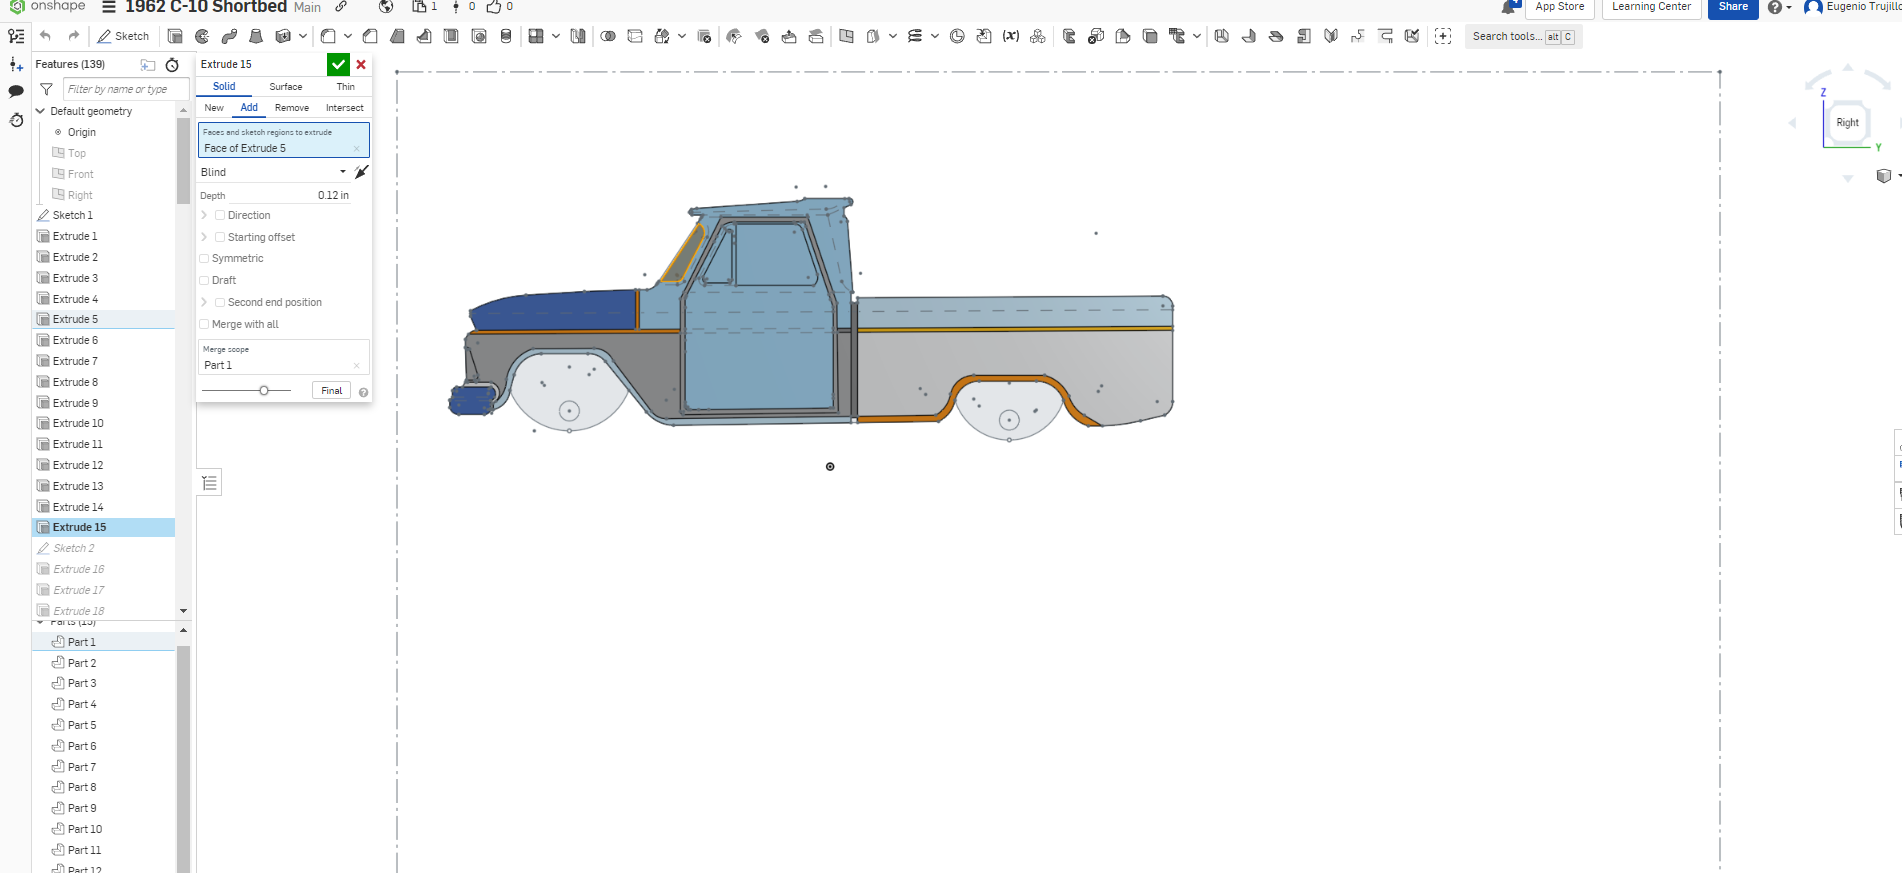Choose the Remove operation tab
The width and height of the screenshot is (1902, 873).
292,108
